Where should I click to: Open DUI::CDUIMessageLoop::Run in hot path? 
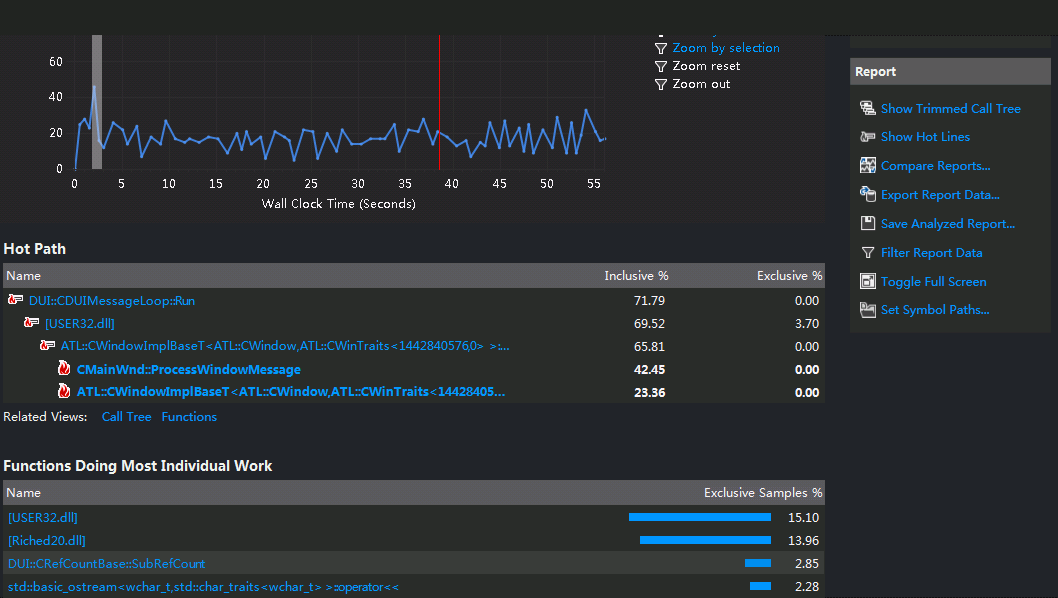point(111,300)
